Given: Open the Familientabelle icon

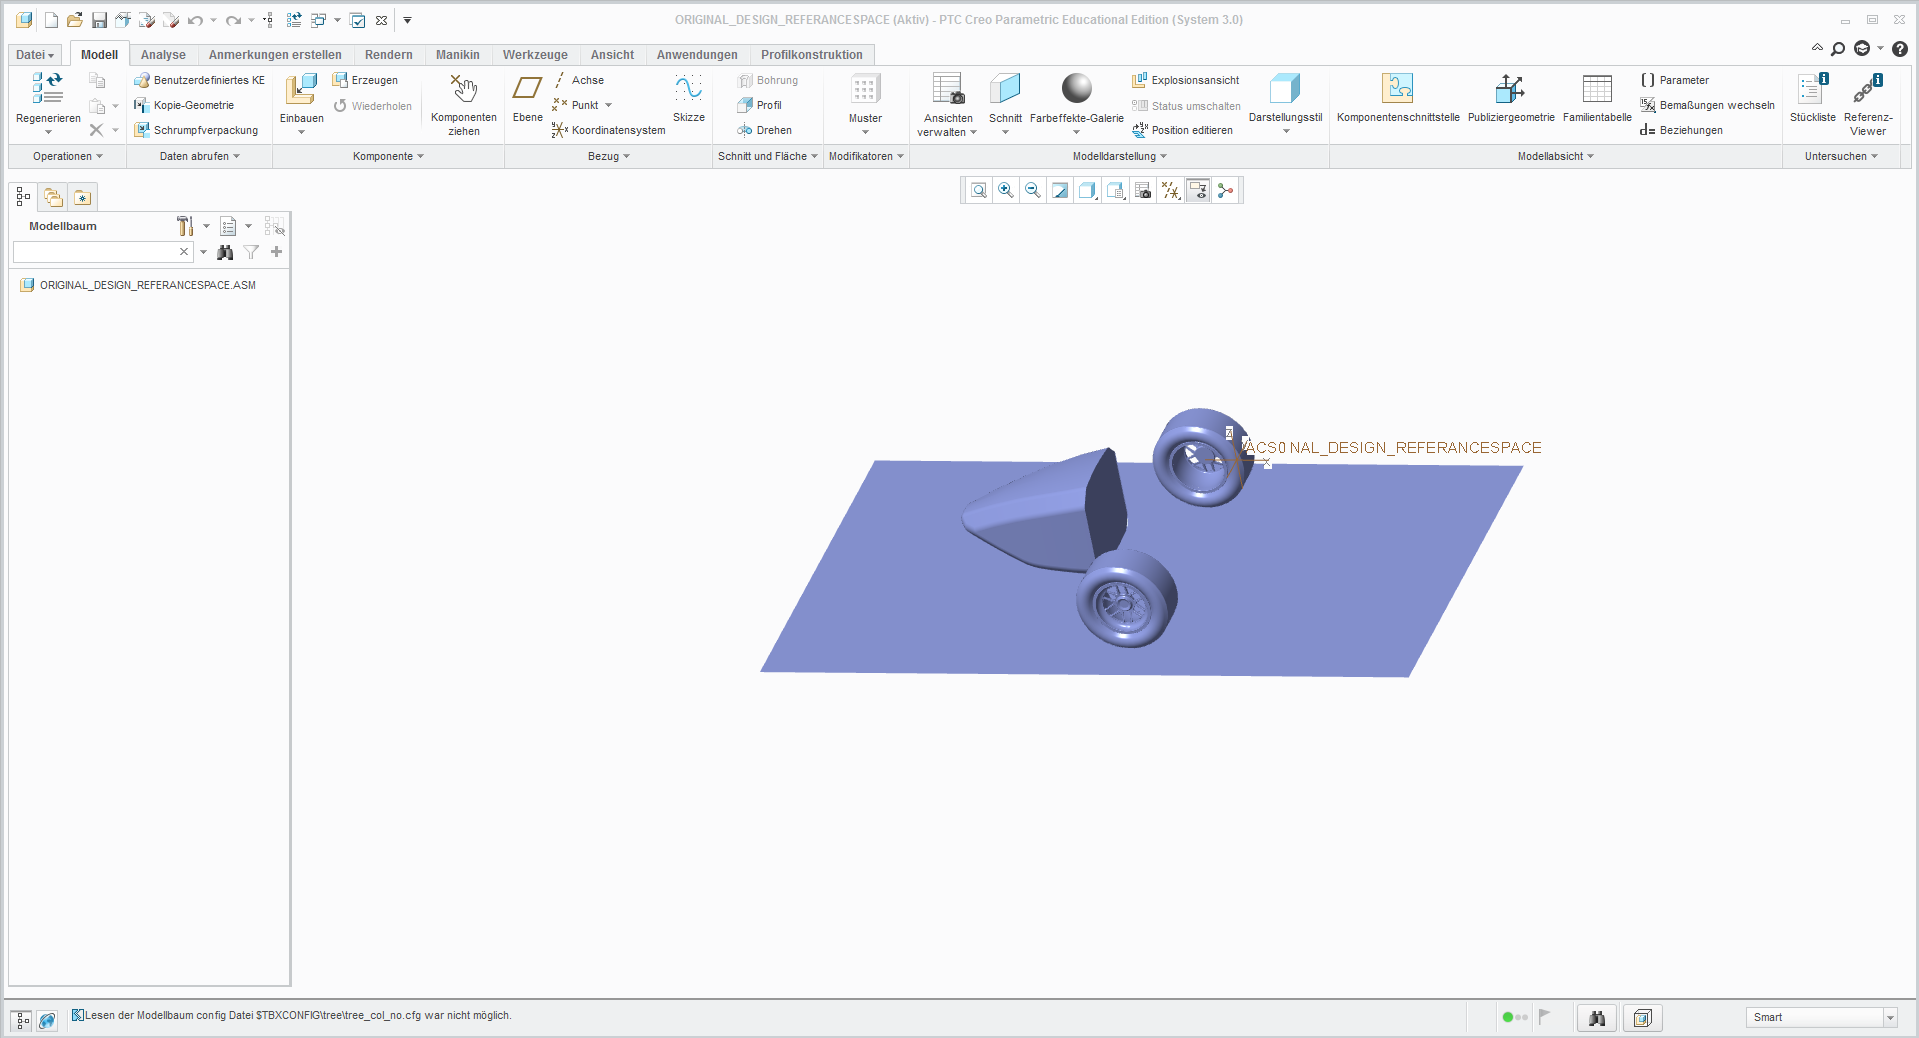Looking at the screenshot, I should [1597, 89].
